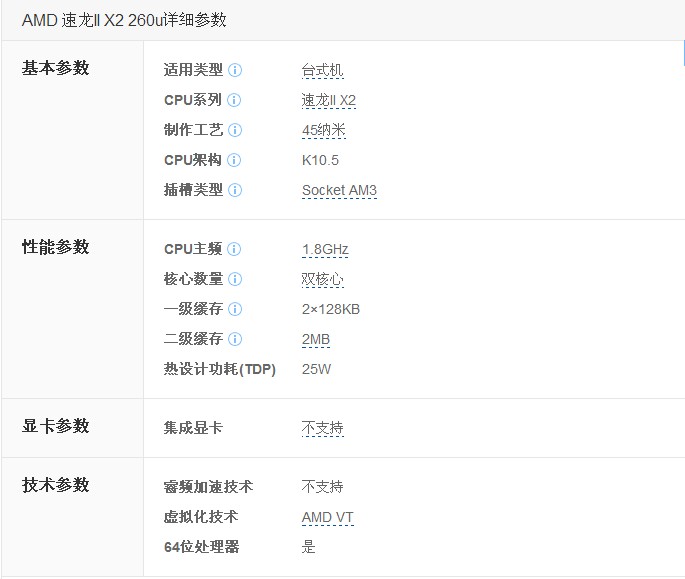The height and width of the screenshot is (579, 685).
Task: Click the 显卡参数 section heading
Action: pos(55,426)
